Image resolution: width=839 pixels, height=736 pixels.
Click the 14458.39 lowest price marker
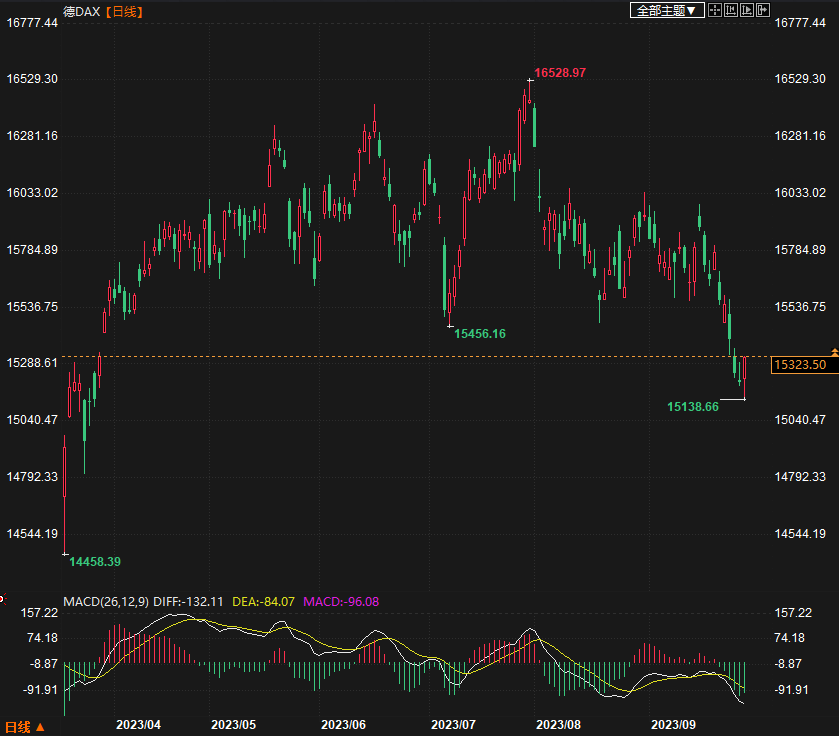[95, 562]
